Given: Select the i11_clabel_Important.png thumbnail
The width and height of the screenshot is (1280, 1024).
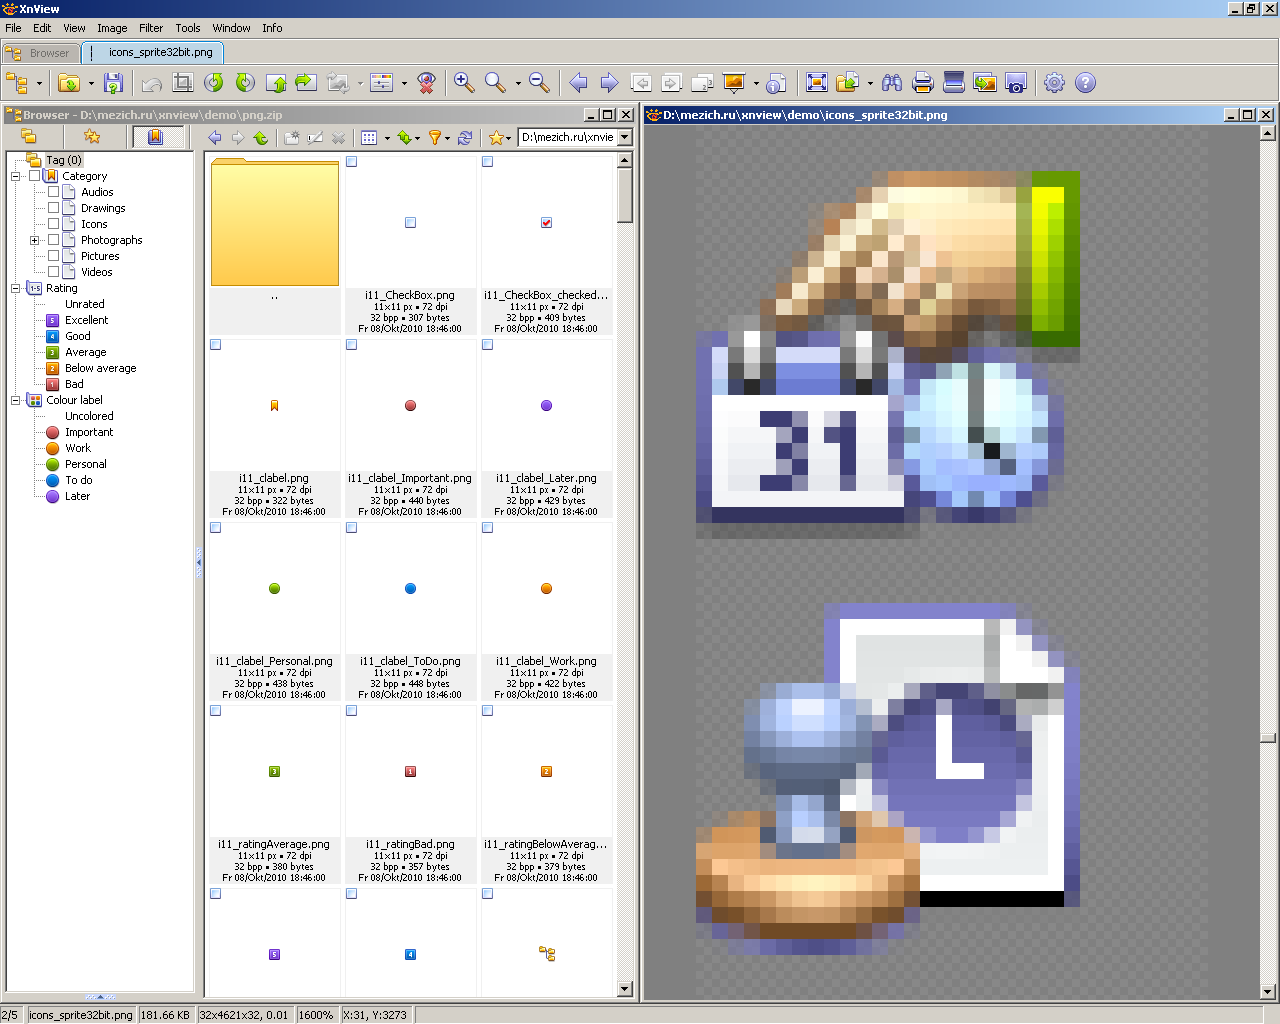Looking at the screenshot, I should pos(410,428).
